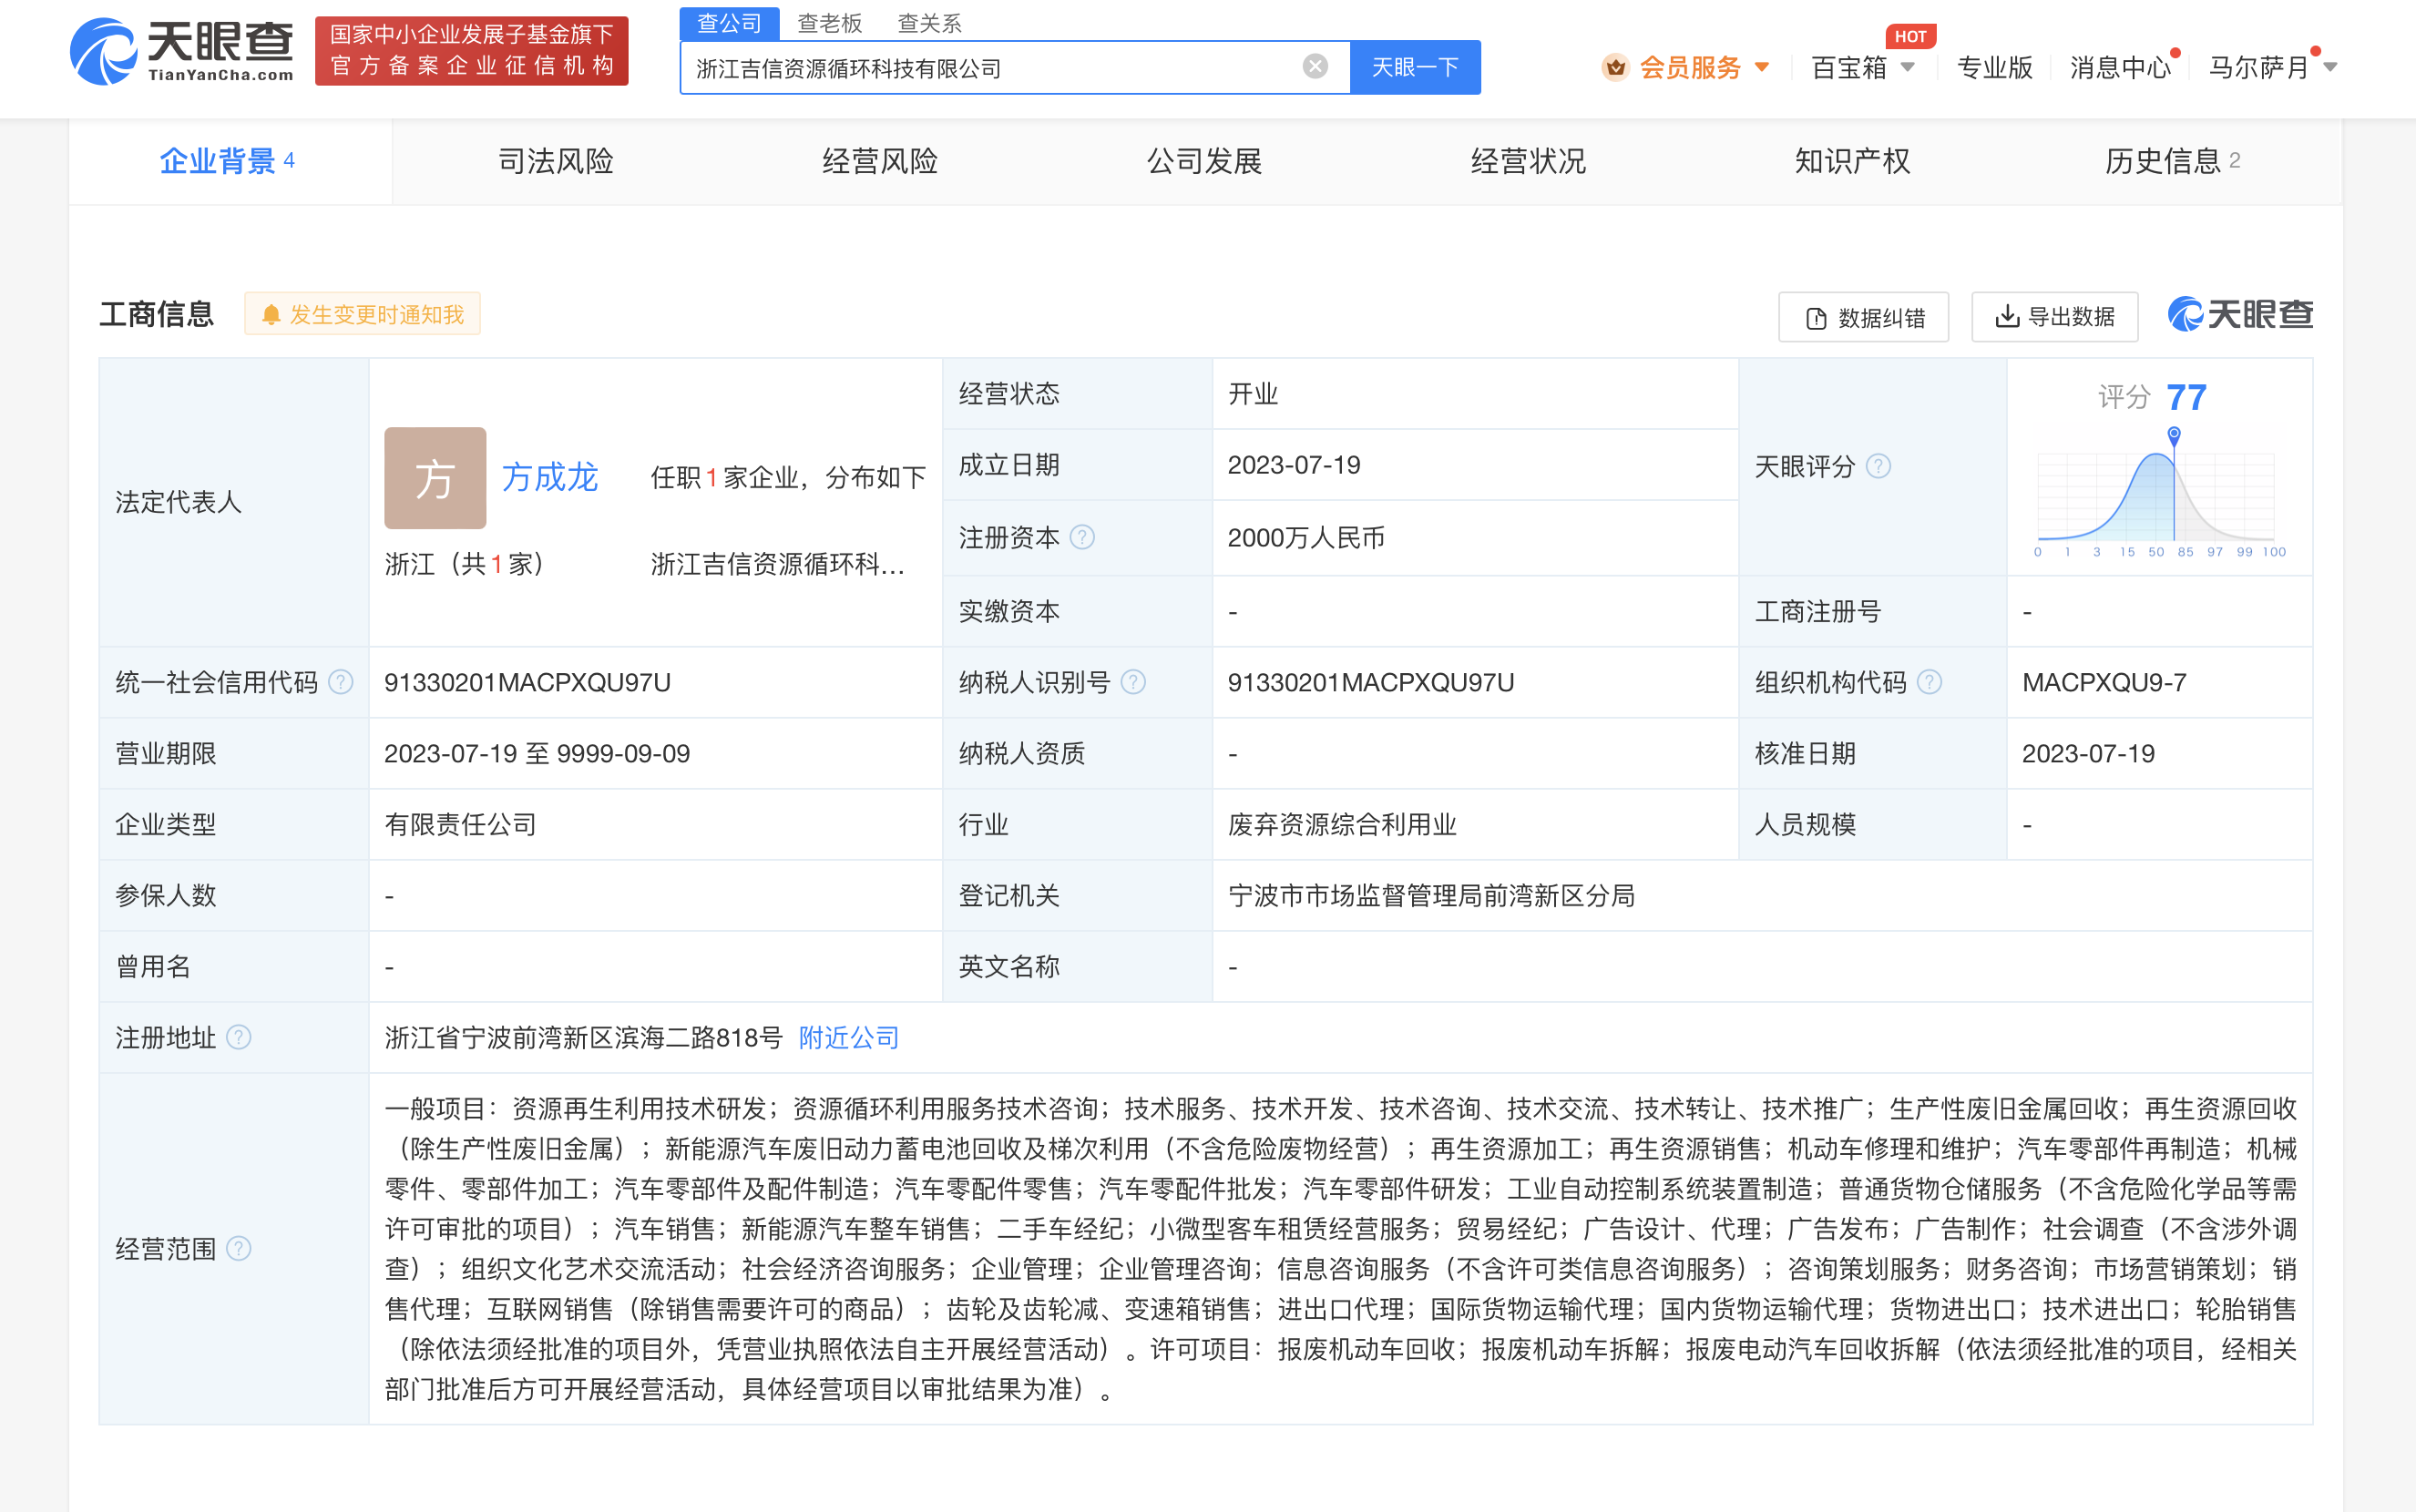Click the 天眼评分 question mark icon
This screenshot has width=2416, height=1512.
pyautogui.click(x=1879, y=465)
